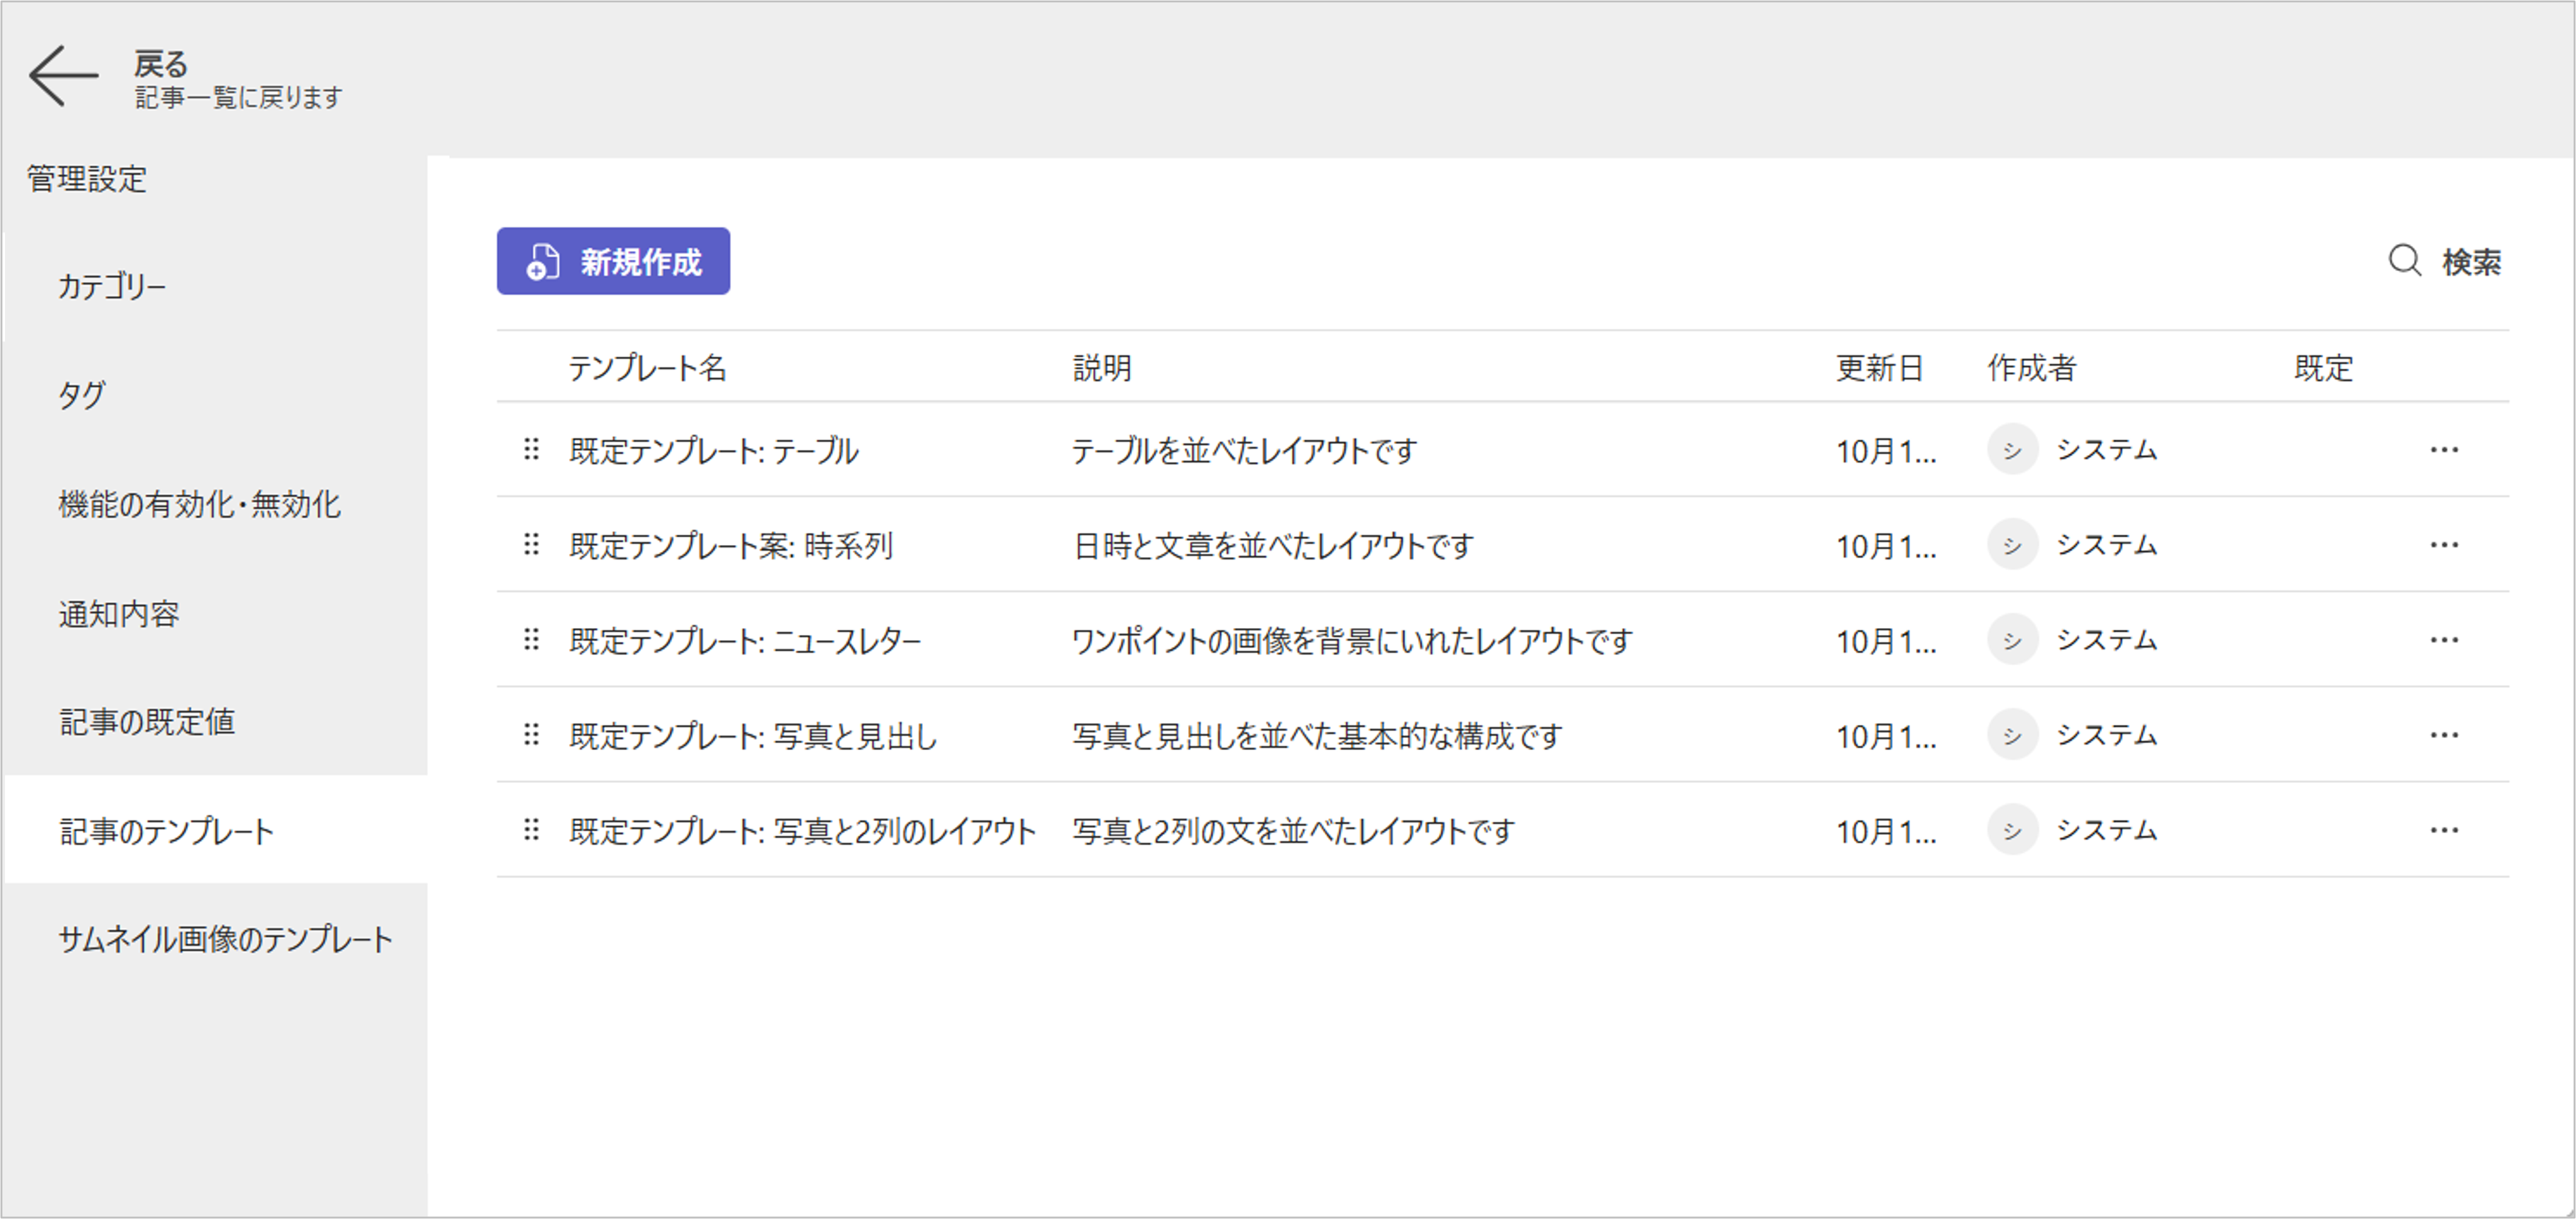Click the 検索 label

(2471, 262)
